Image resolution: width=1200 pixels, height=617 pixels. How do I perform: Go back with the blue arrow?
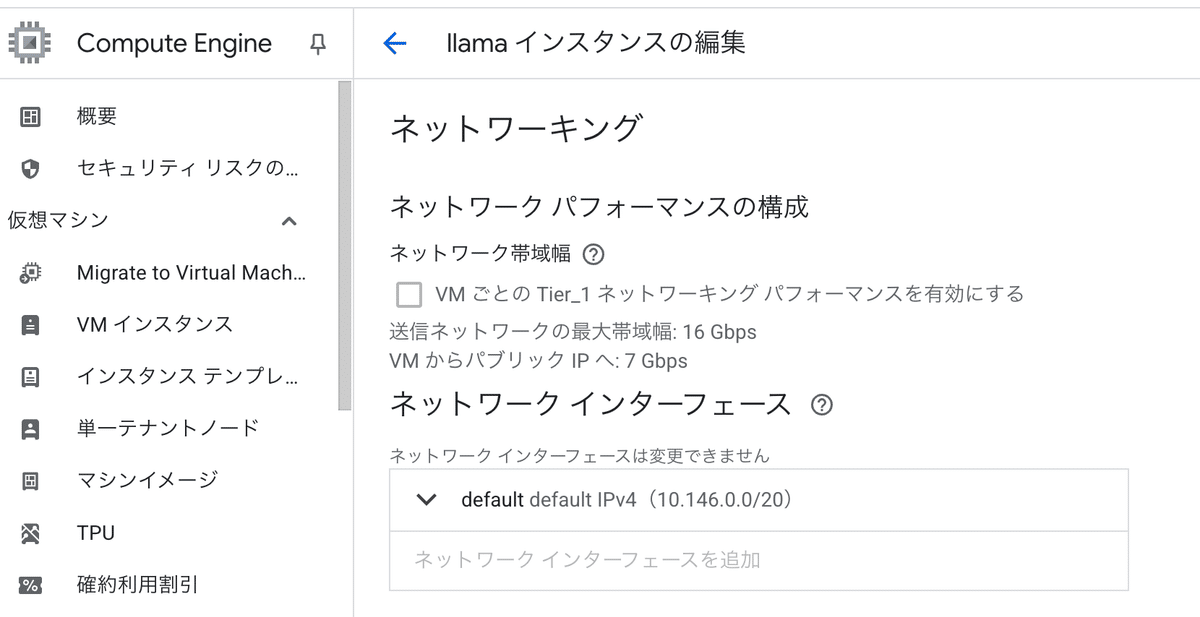tap(394, 43)
